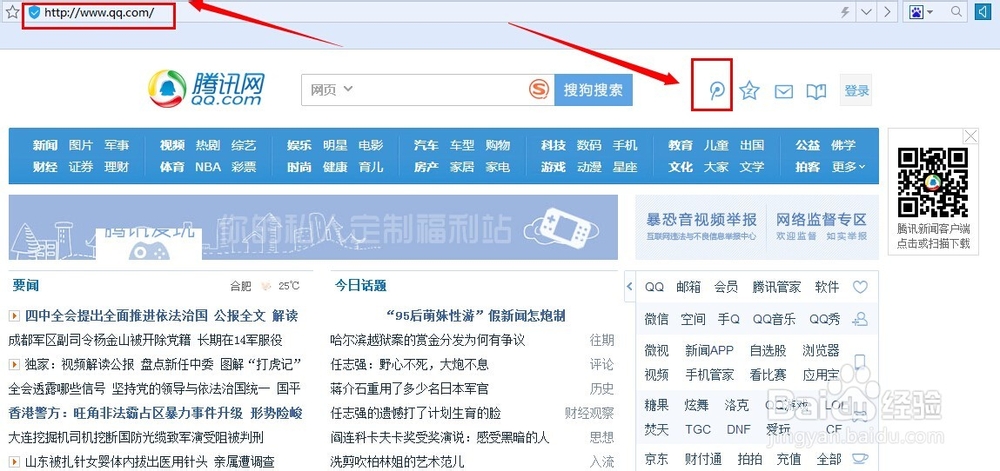Click the Tencent QQ.com logo

point(206,89)
